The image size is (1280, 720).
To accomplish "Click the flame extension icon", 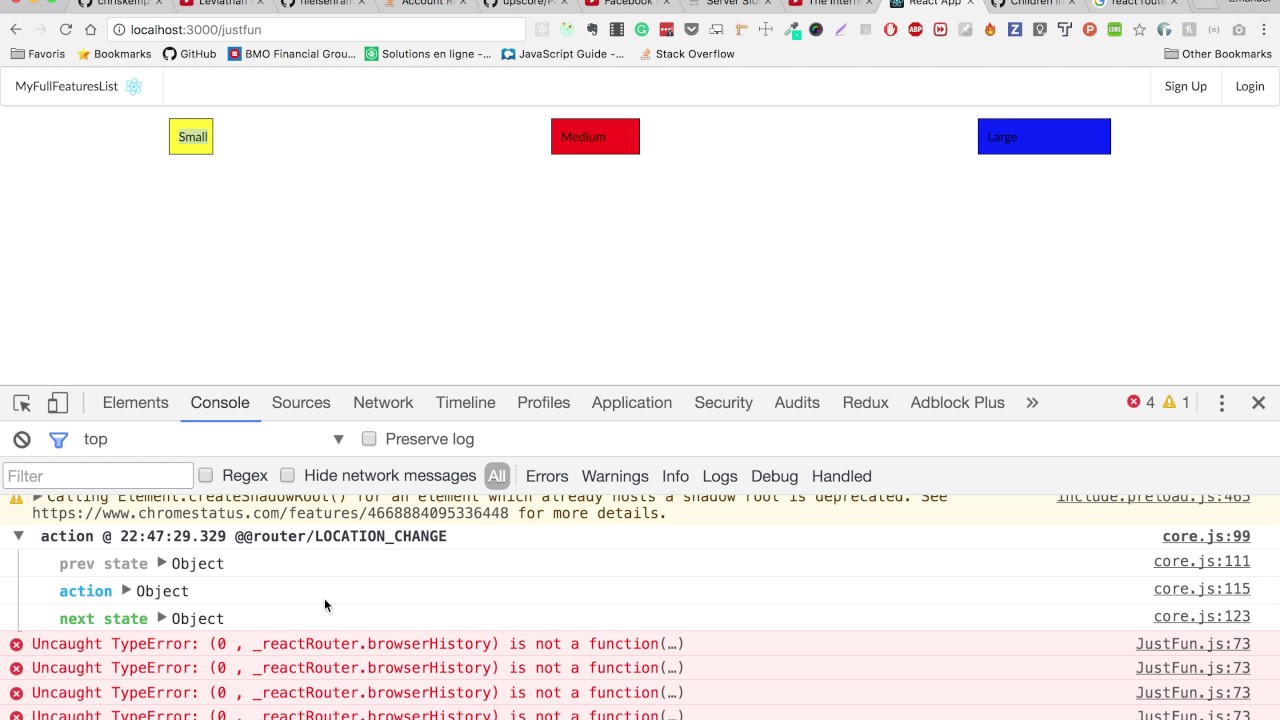I will [990, 30].
